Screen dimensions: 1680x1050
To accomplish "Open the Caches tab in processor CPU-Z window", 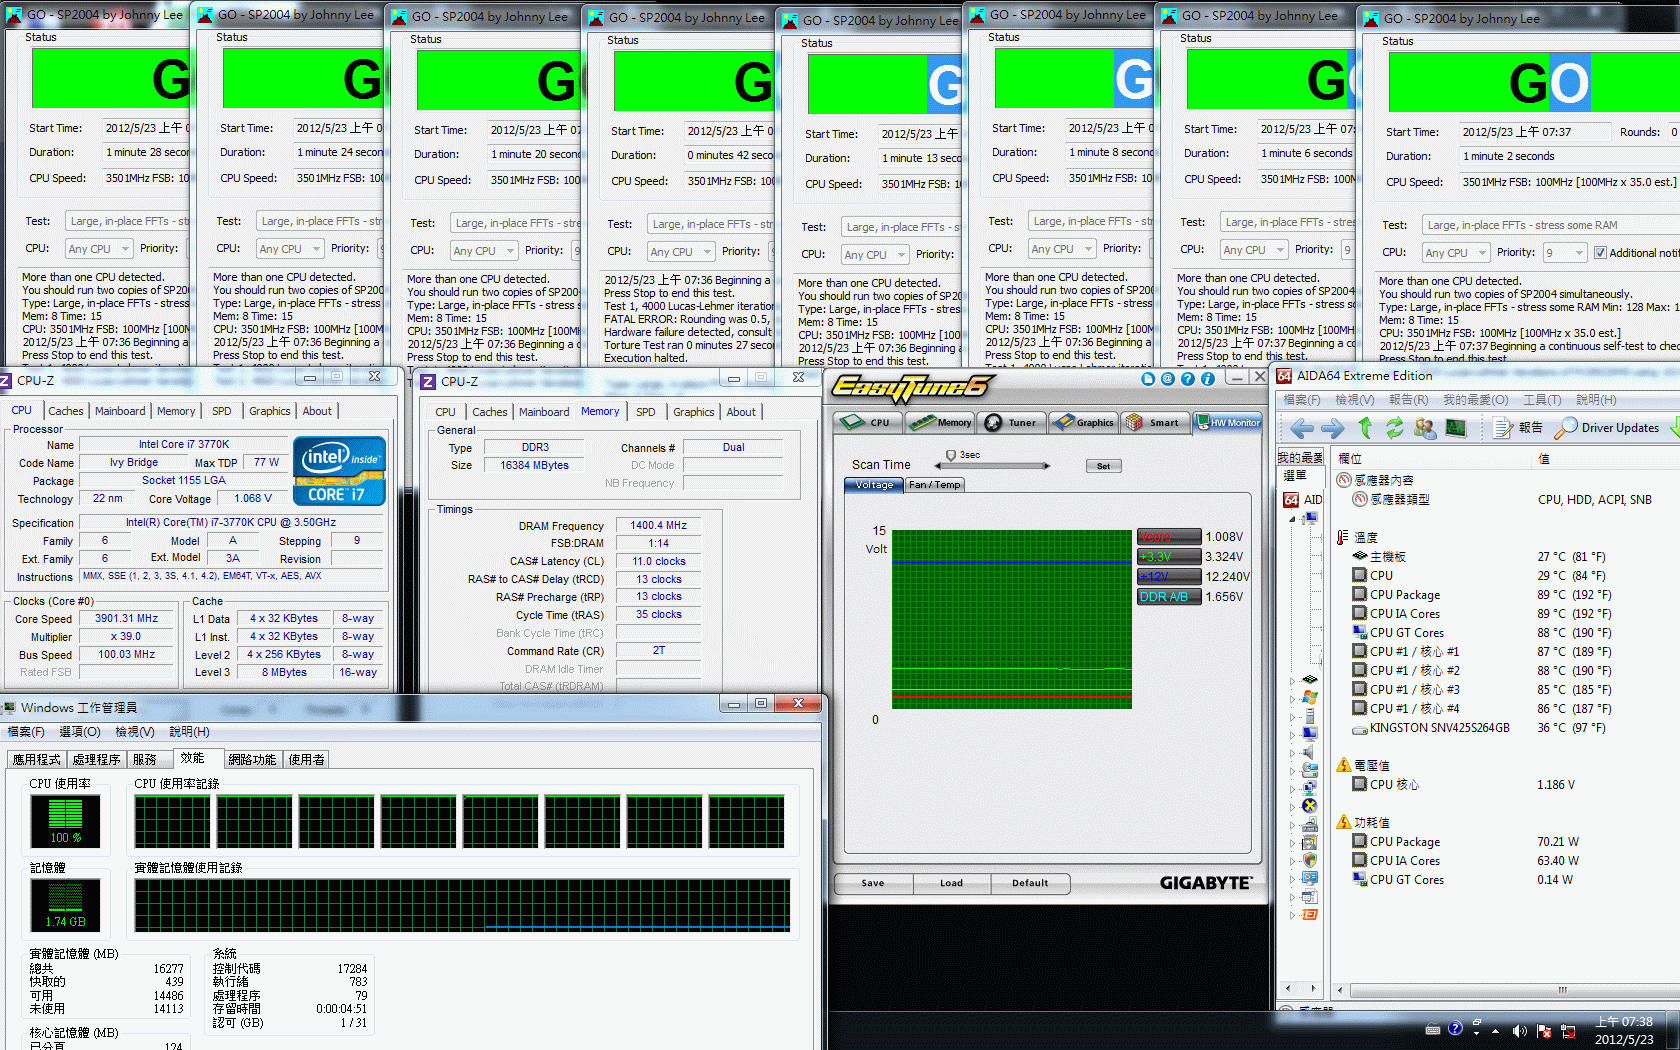I will coord(66,411).
